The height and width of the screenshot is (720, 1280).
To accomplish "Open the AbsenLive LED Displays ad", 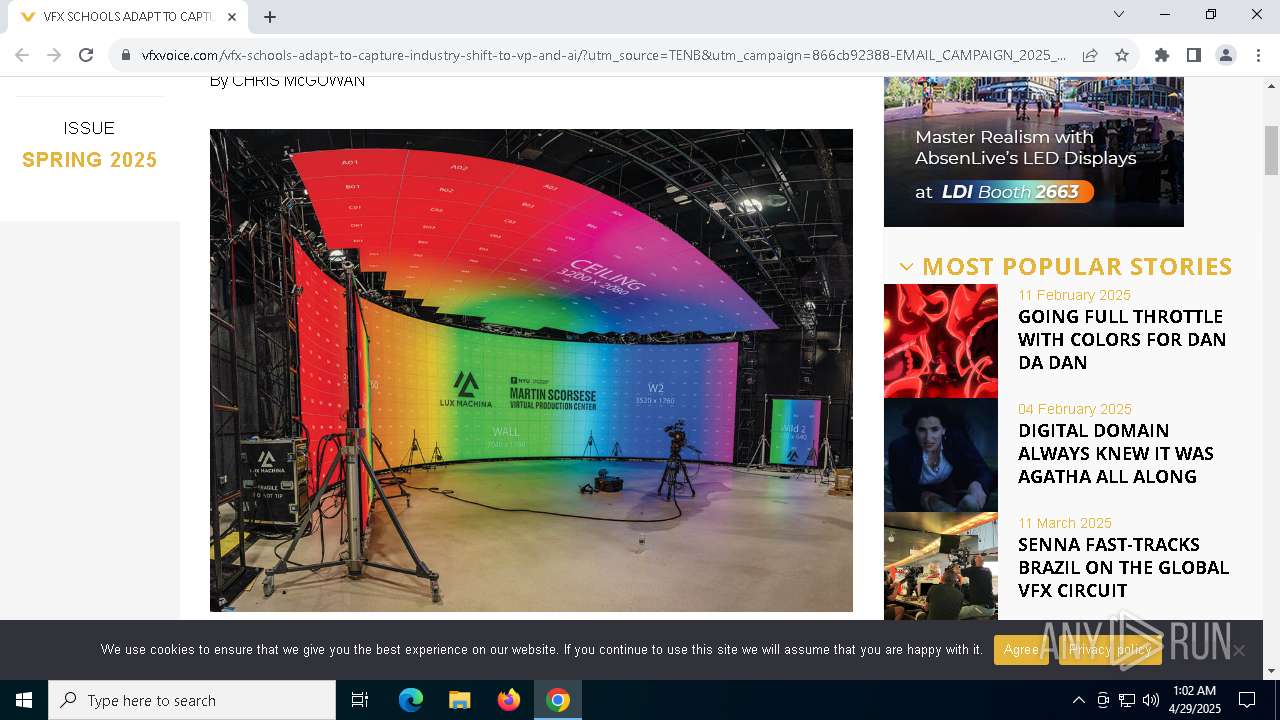I will [x=1034, y=152].
